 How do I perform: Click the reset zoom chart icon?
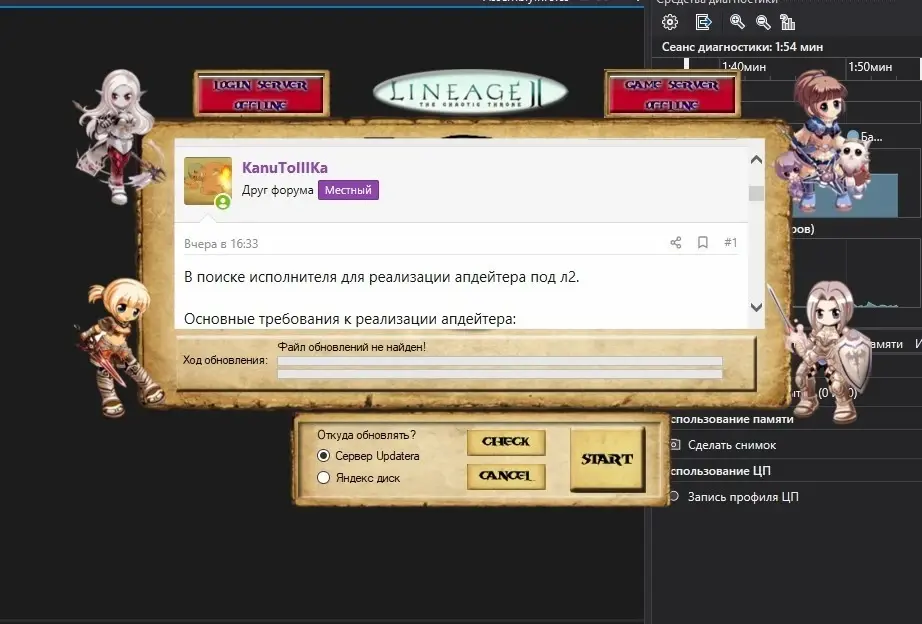coord(787,22)
